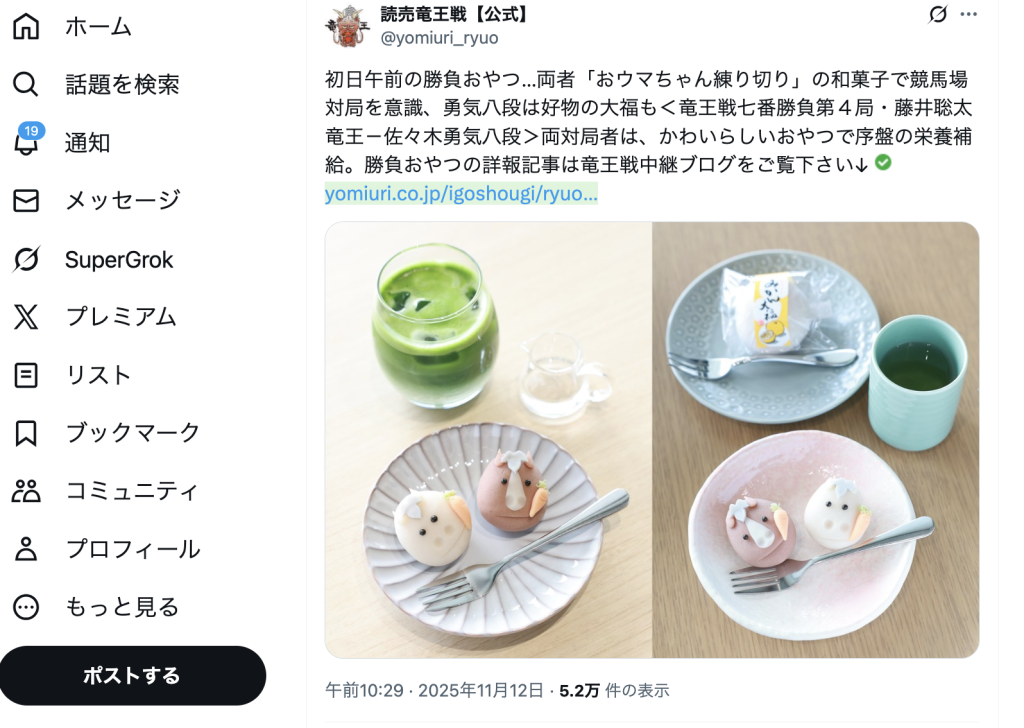This screenshot has width=1024, height=728.
Task: Open the Communities people icon
Action: [x=26, y=491]
